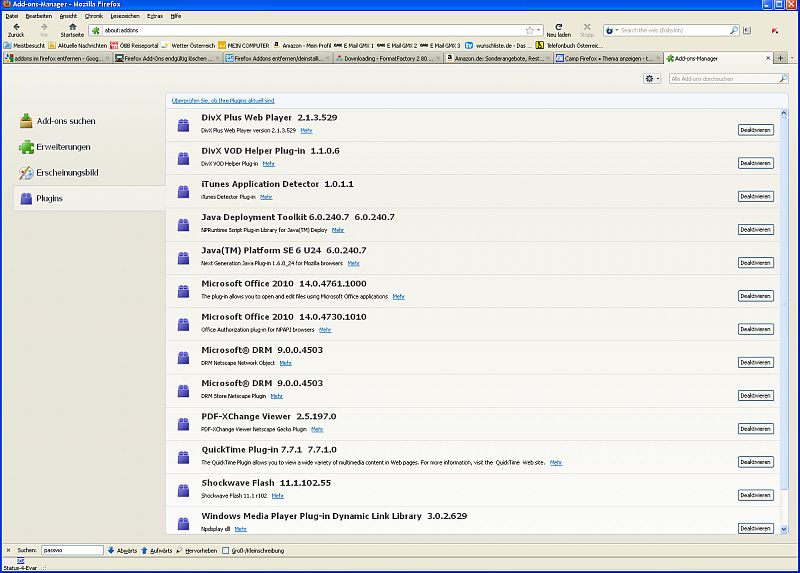800x573 pixels.
Task: Toggle Hervorheben highlight in find bar
Action: [x=198, y=550]
